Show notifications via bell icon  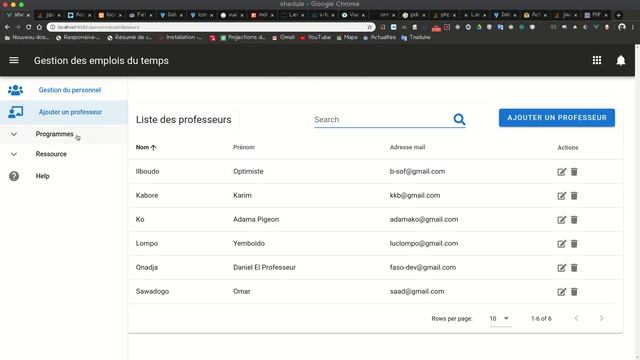click(x=621, y=60)
